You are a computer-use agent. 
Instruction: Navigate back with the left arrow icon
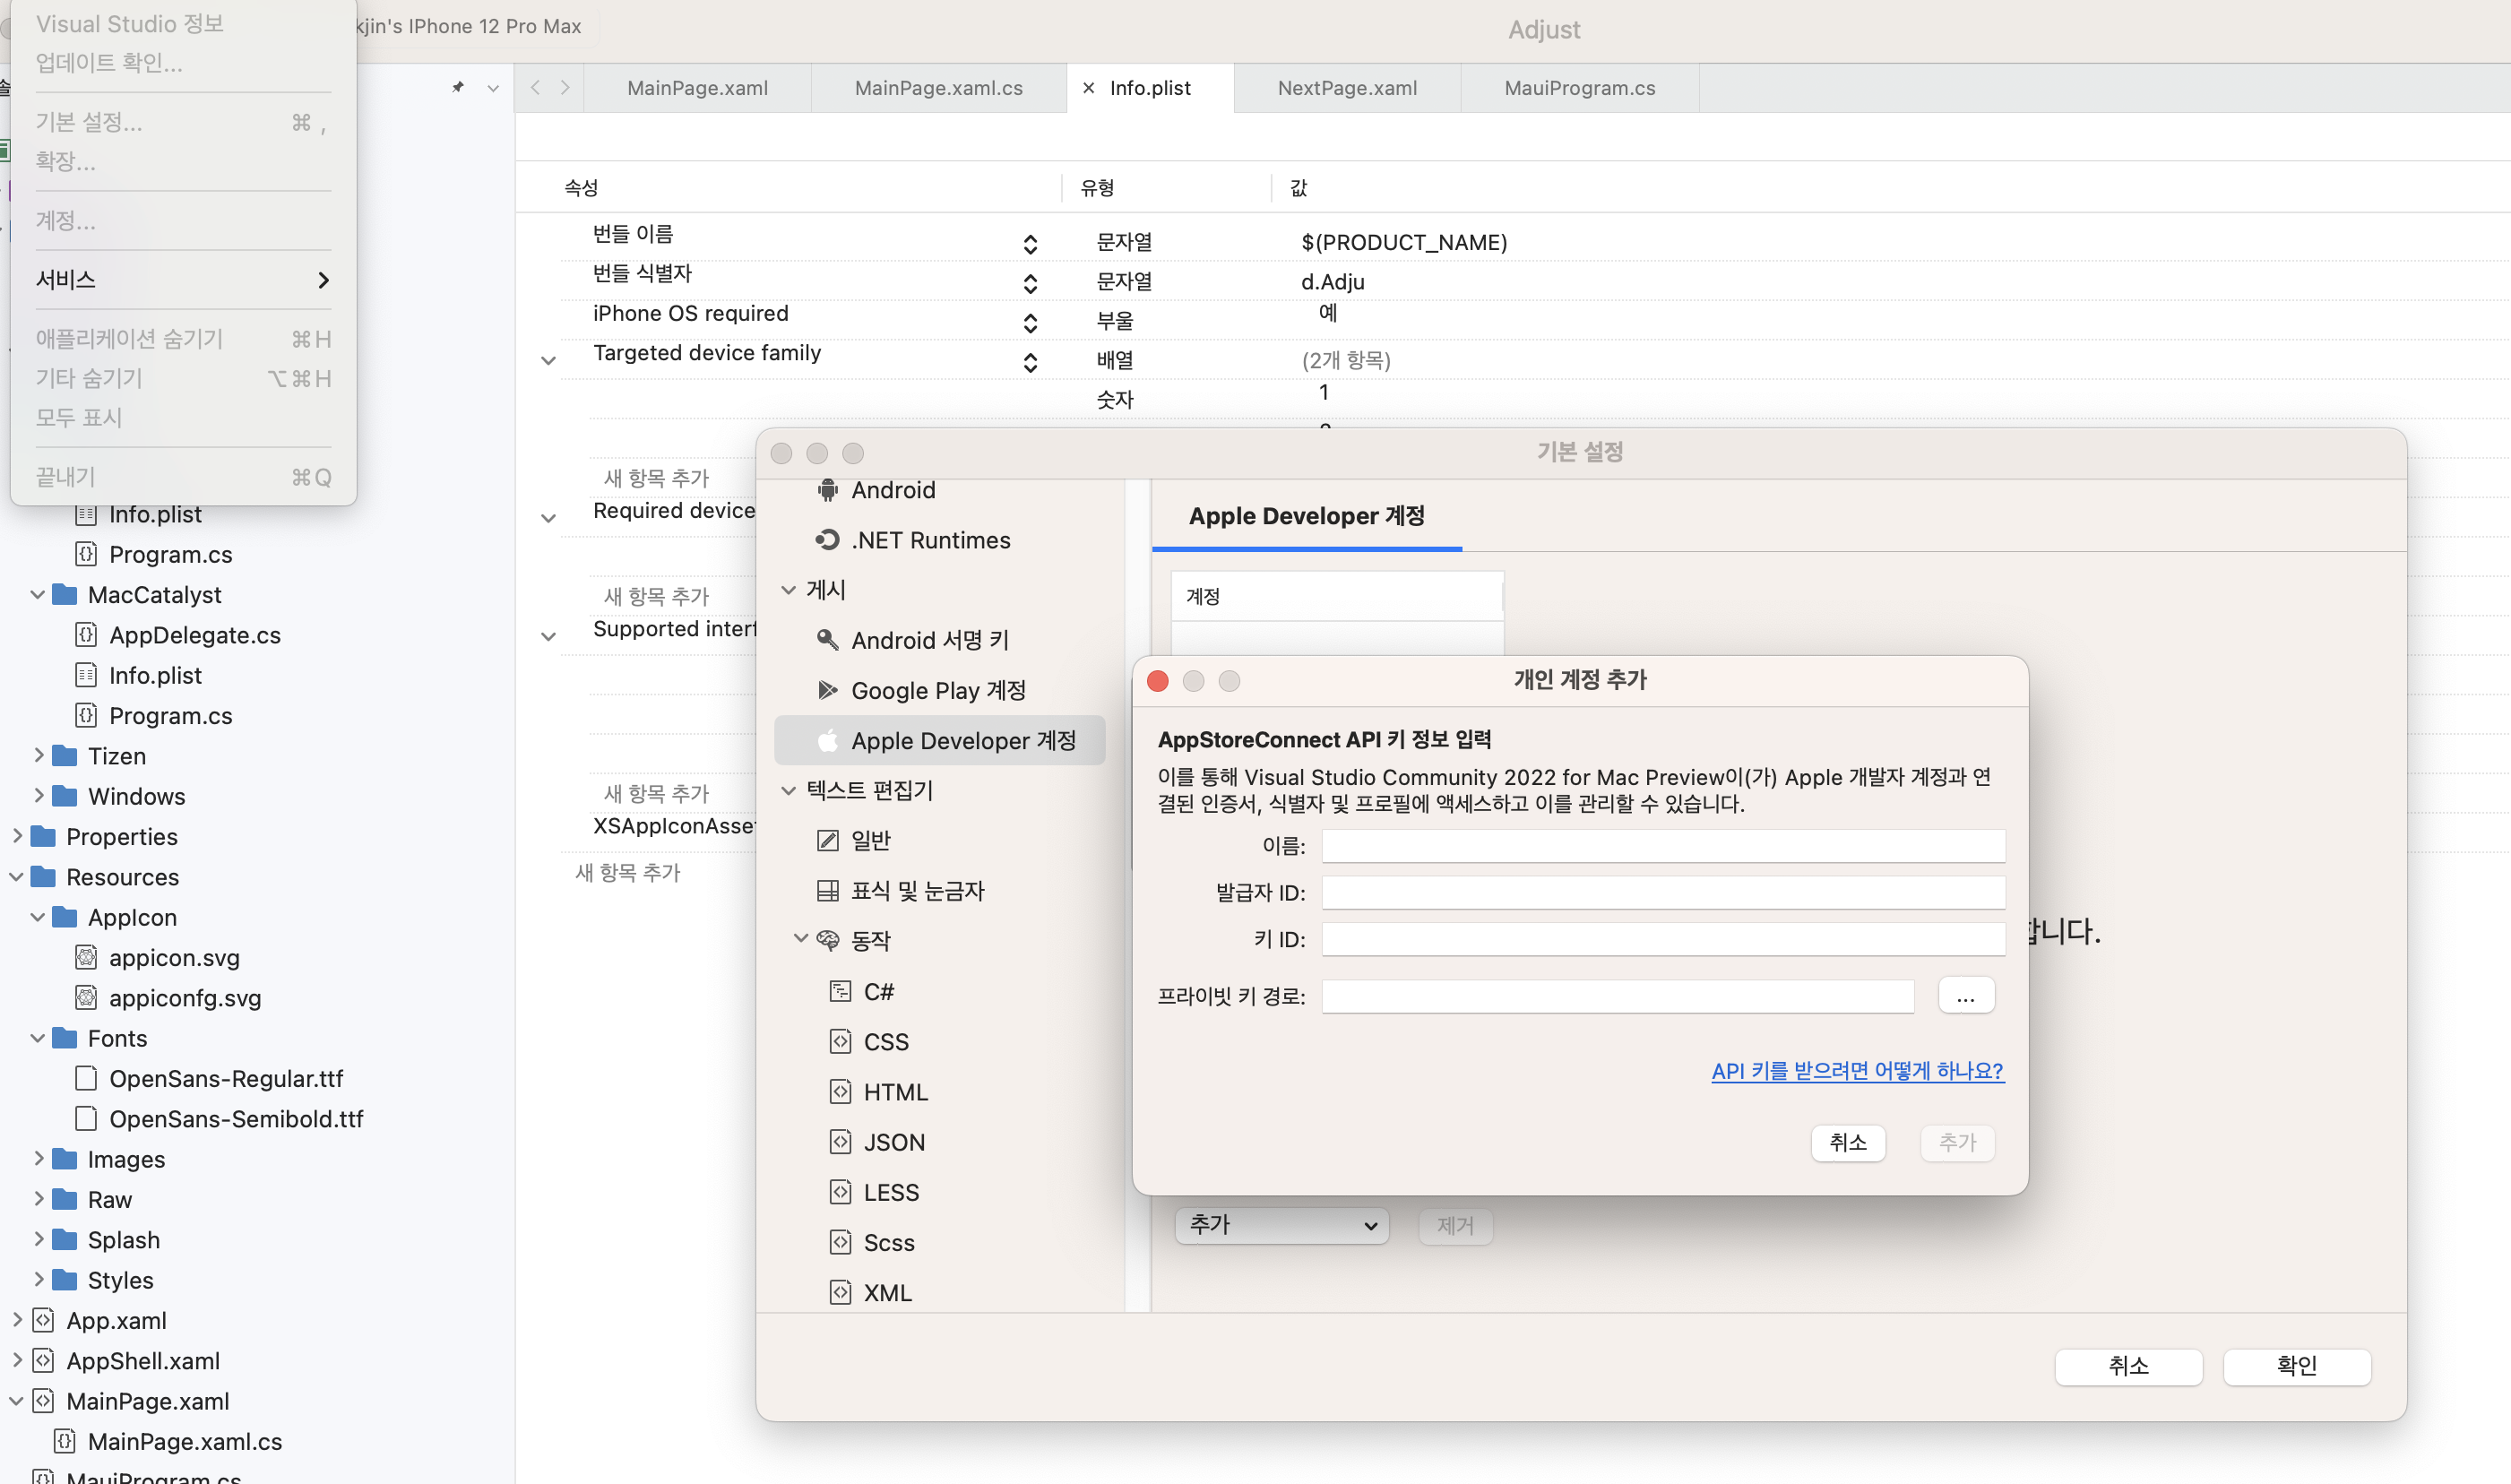coord(536,88)
